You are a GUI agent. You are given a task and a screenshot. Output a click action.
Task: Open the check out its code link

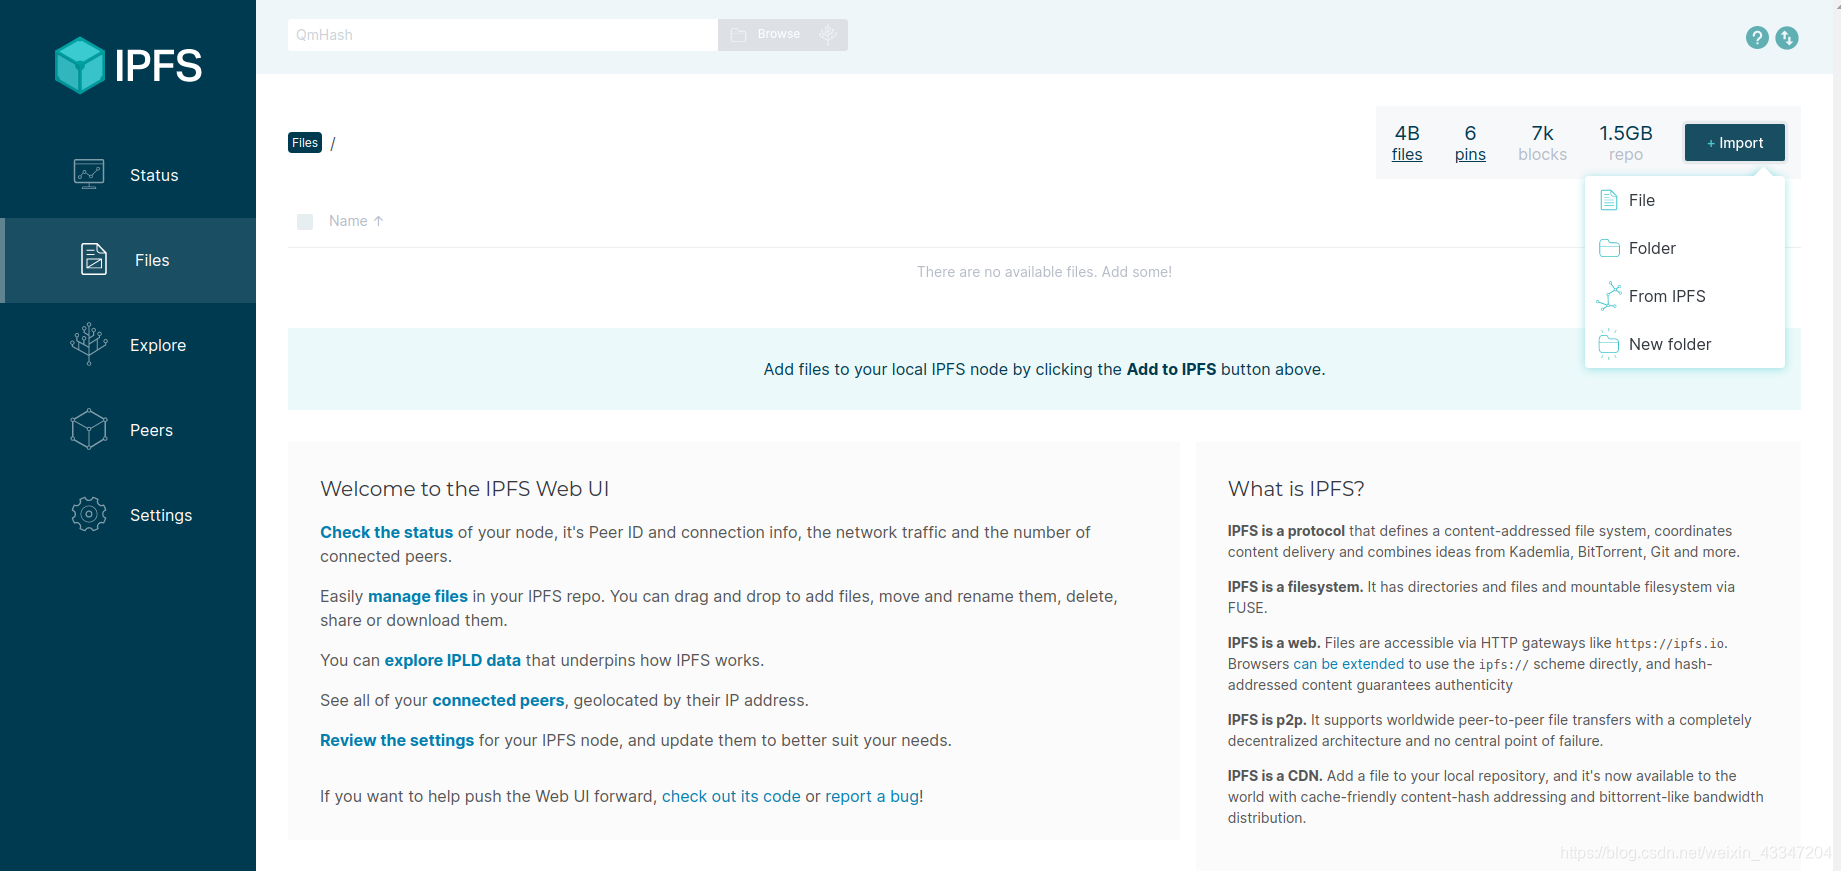731,796
